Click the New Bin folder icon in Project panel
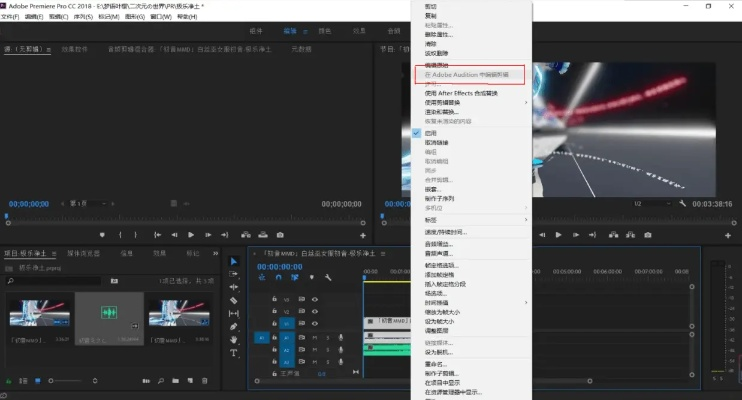The width and height of the screenshot is (742, 400). click(176, 381)
